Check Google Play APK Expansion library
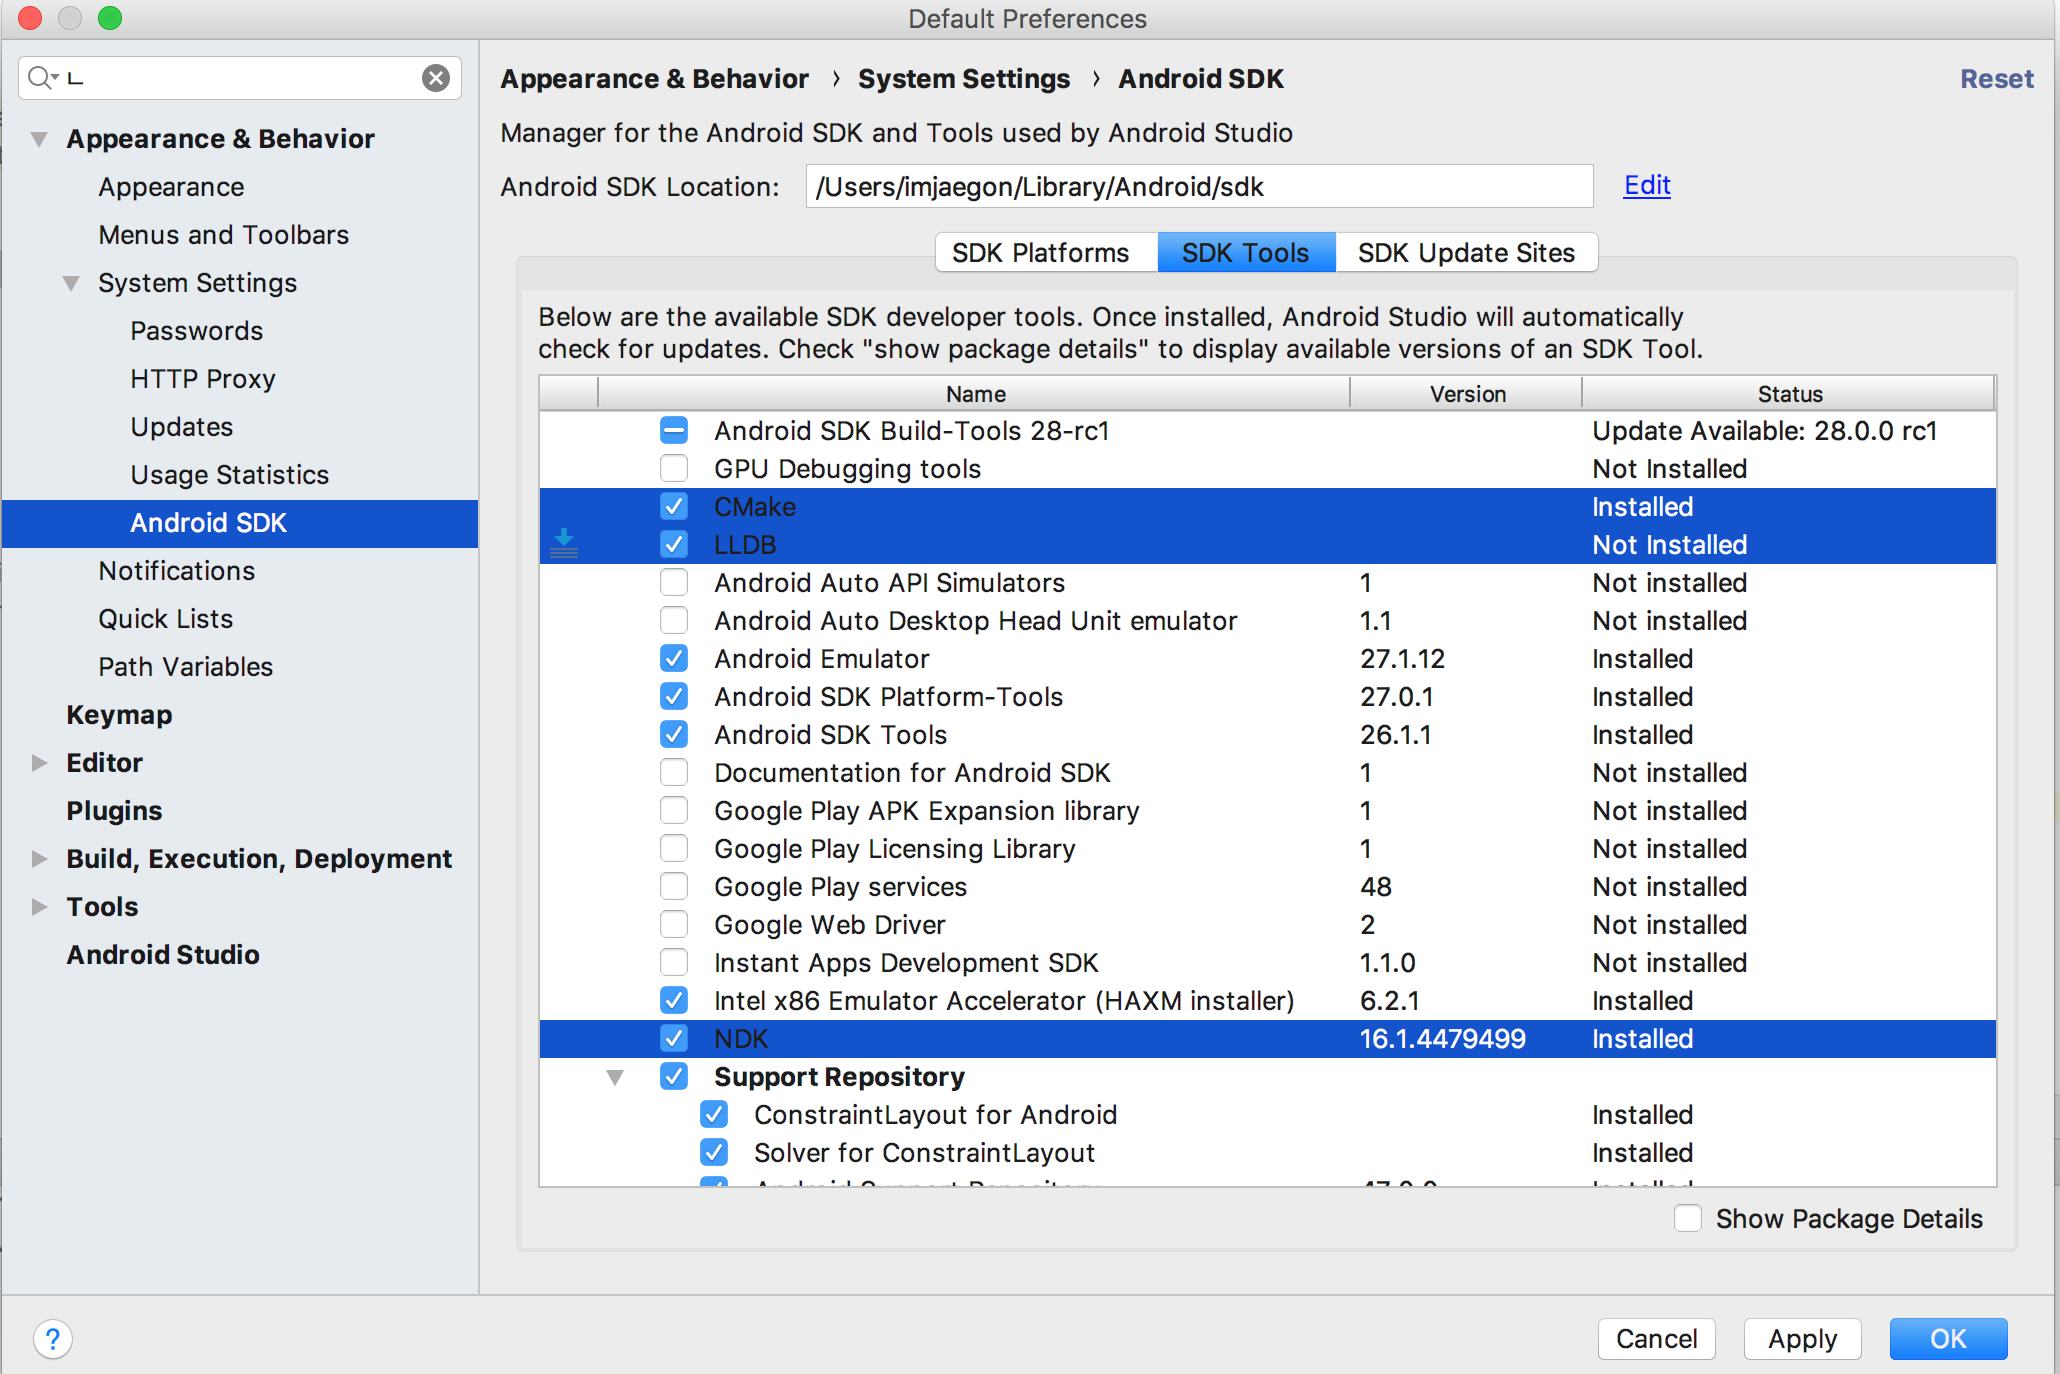Viewport: 2060px width, 1374px height. tap(674, 810)
